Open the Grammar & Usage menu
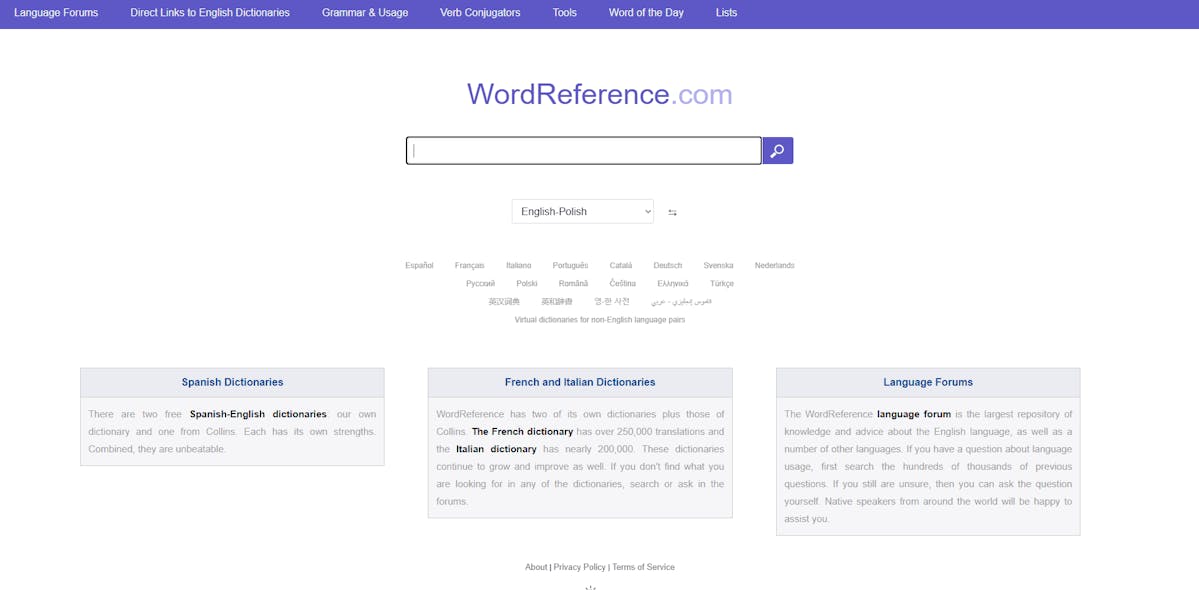1199x590 pixels. pyautogui.click(x=365, y=13)
